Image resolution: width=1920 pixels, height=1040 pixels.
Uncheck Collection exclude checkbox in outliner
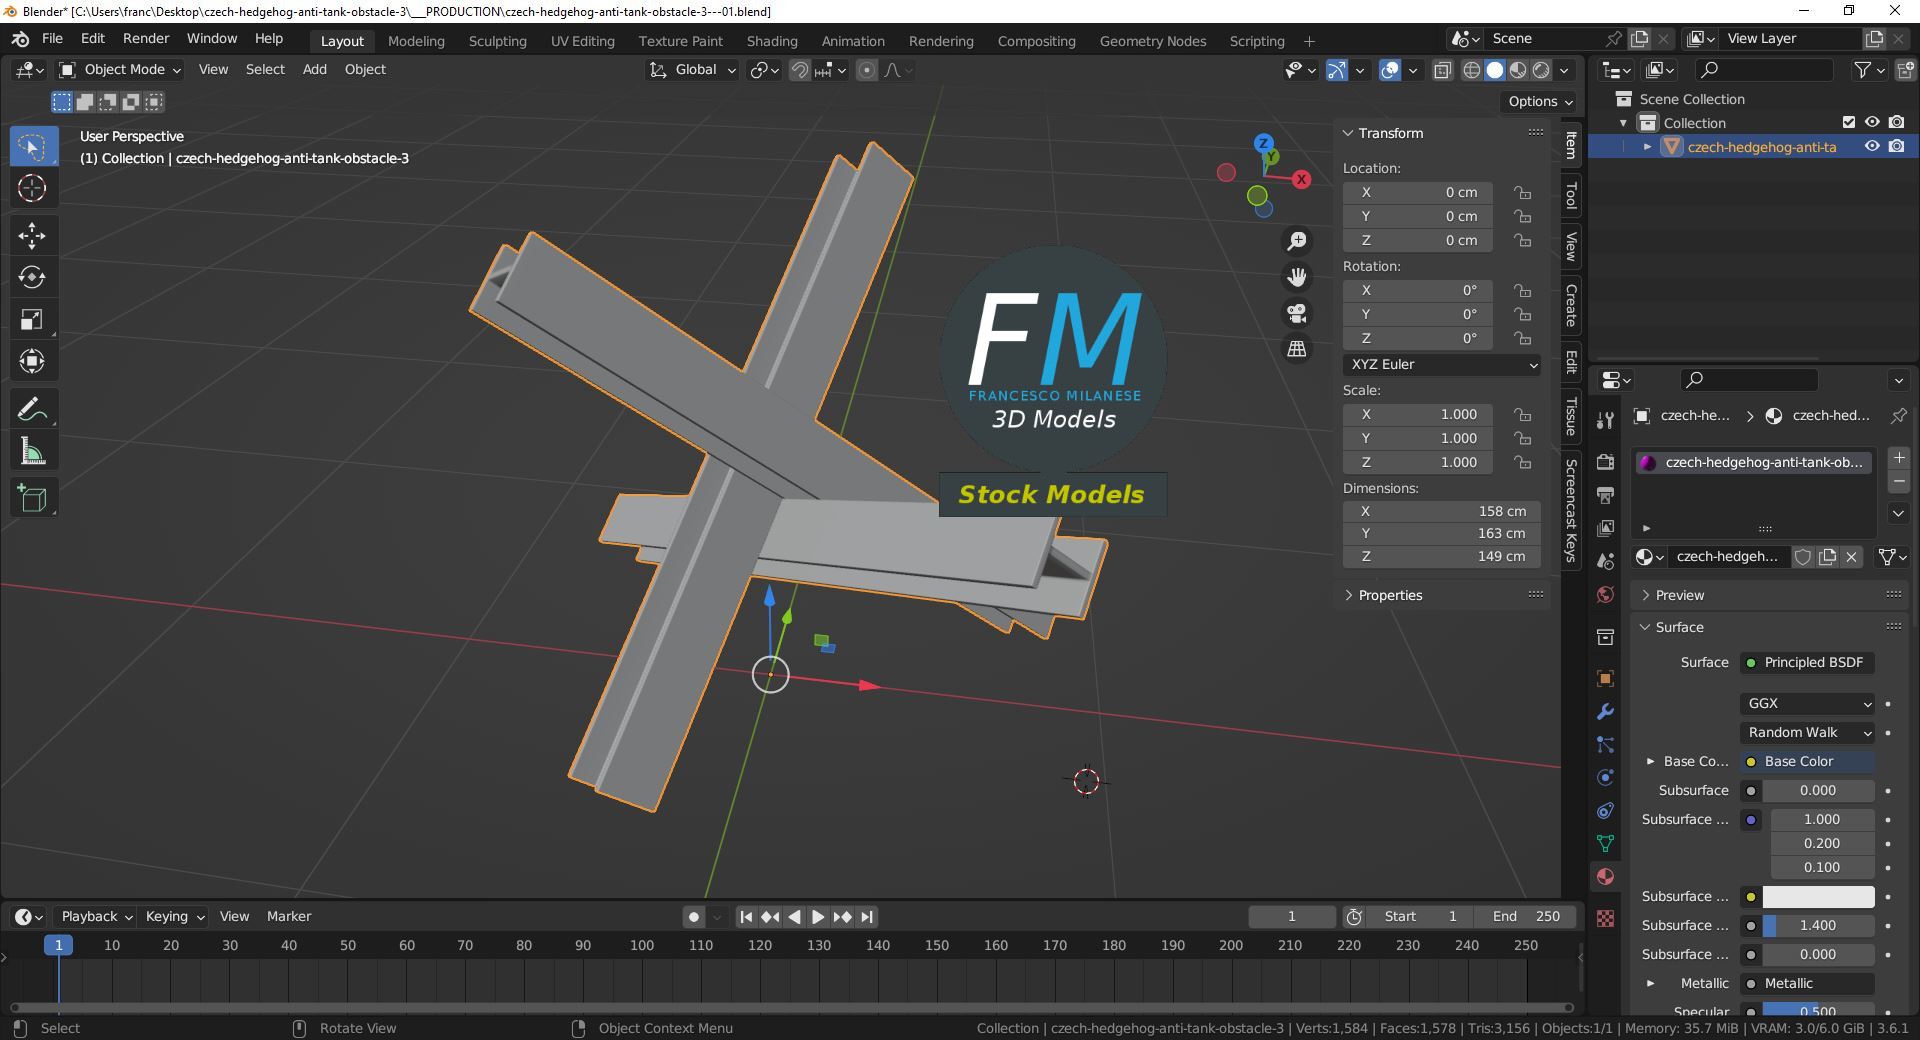pyautogui.click(x=1849, y=122)
